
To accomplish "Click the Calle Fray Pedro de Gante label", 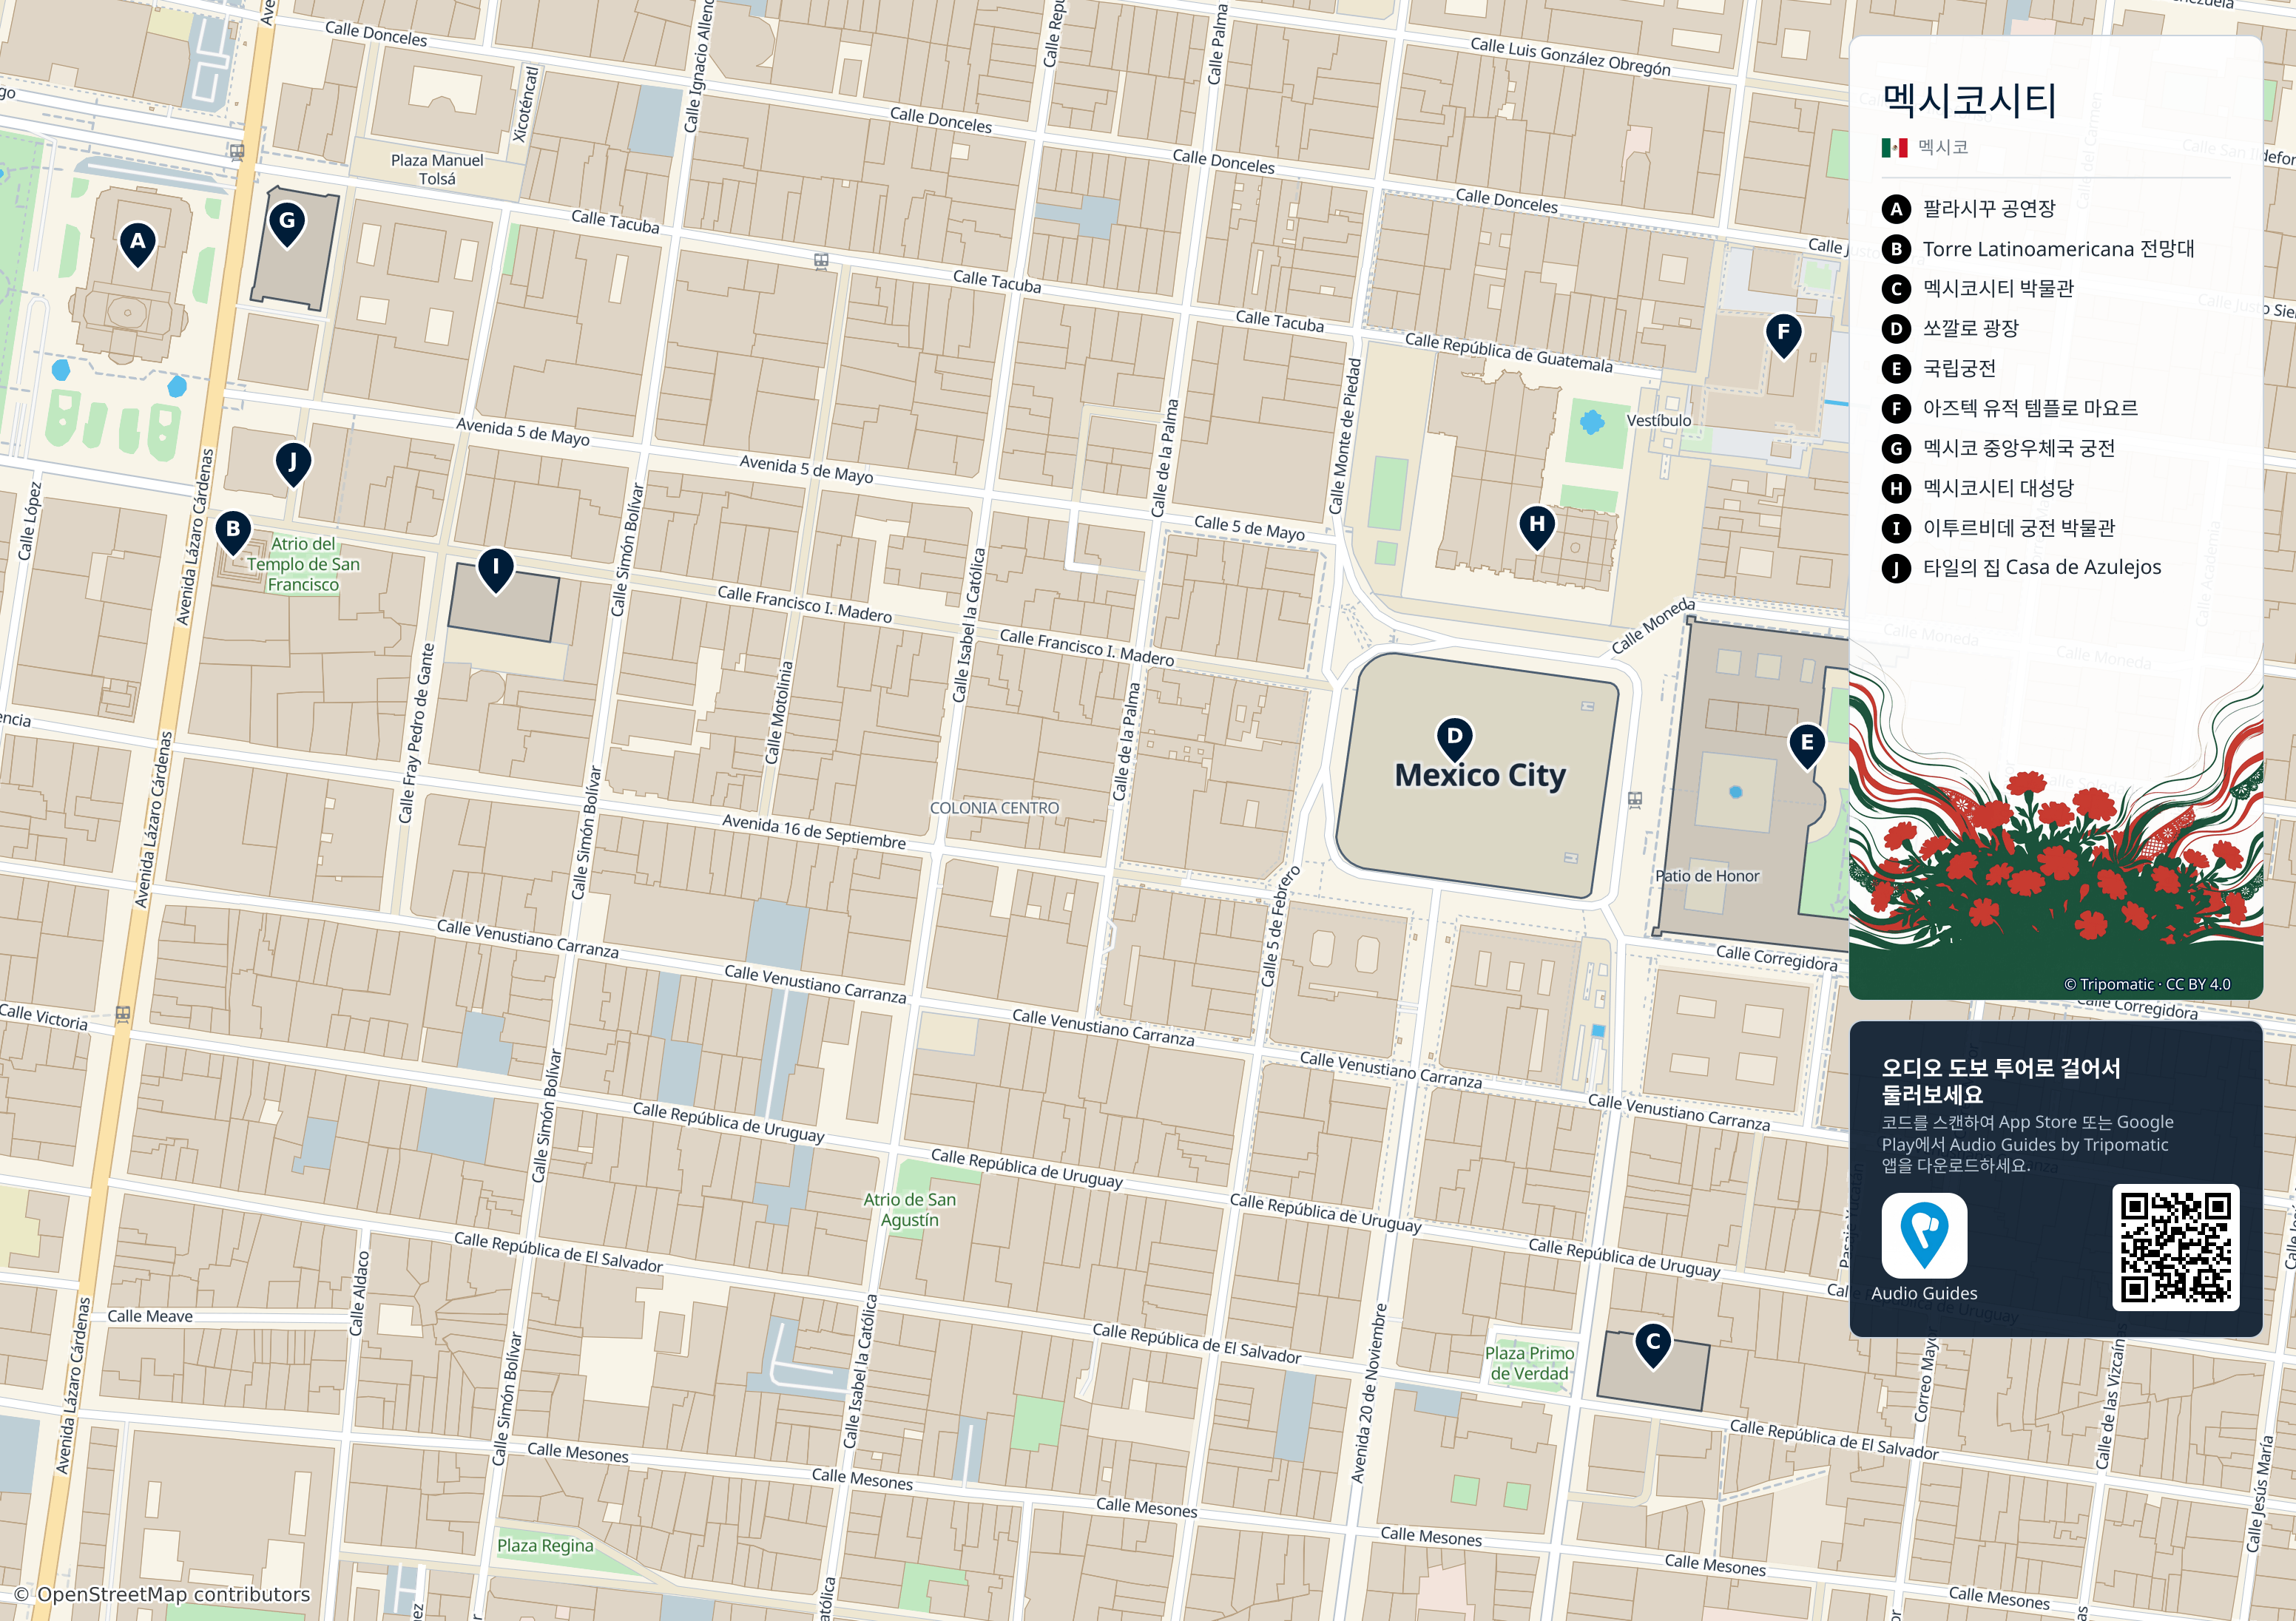I will (417, 733).
